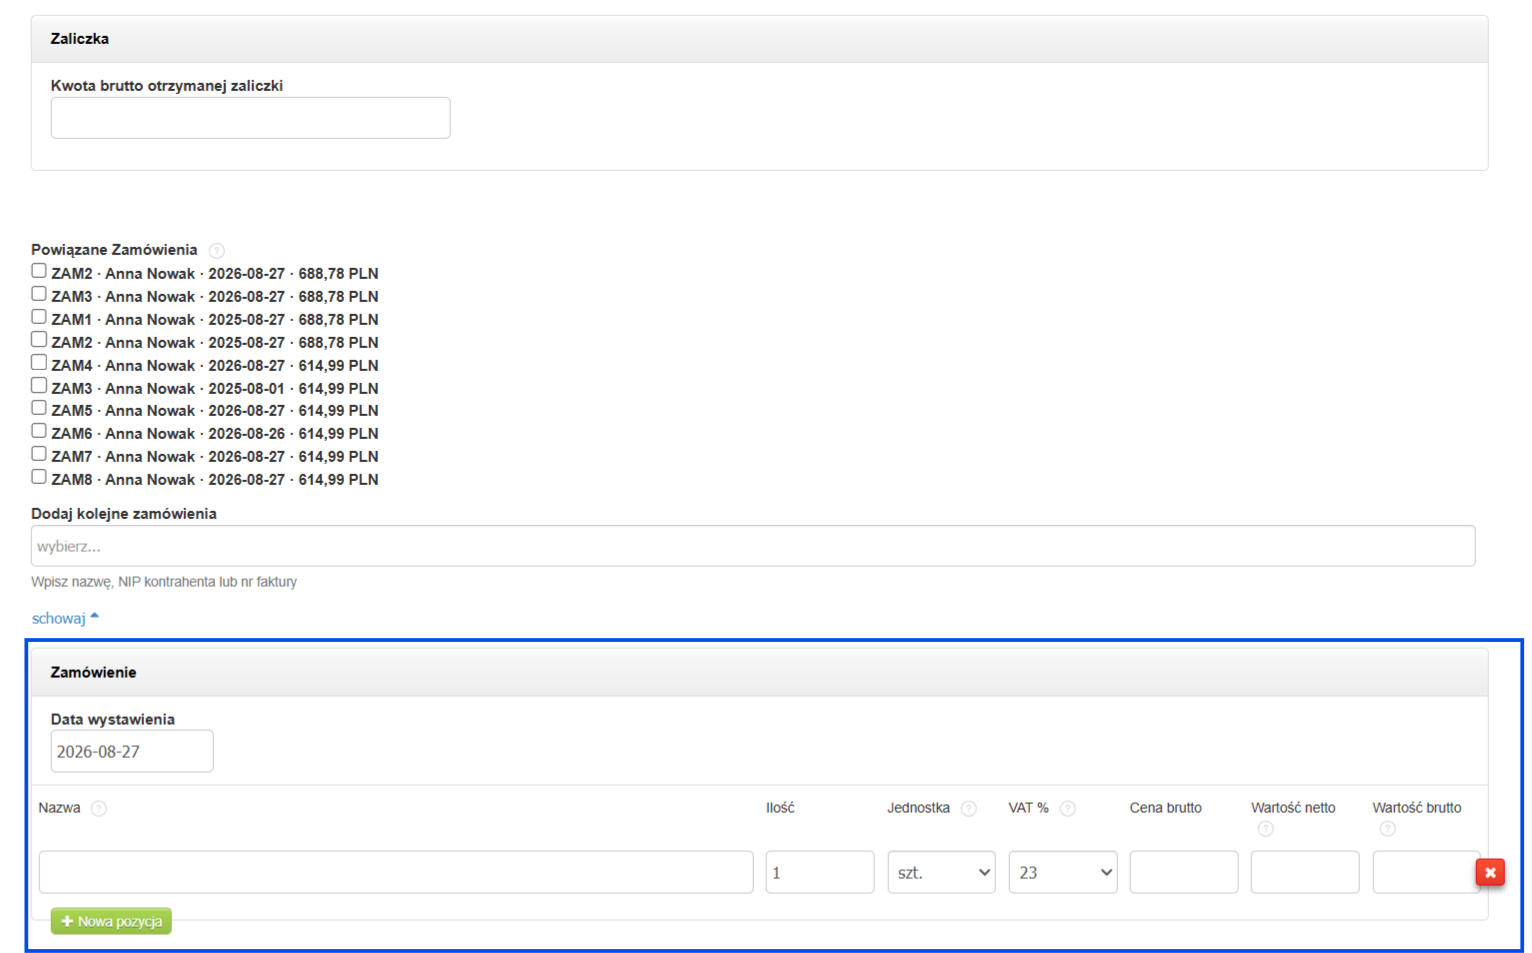1532x953 pixels.
Task: Click help icon beside Powiązane Zamówienia
Action: click(217, 251)
